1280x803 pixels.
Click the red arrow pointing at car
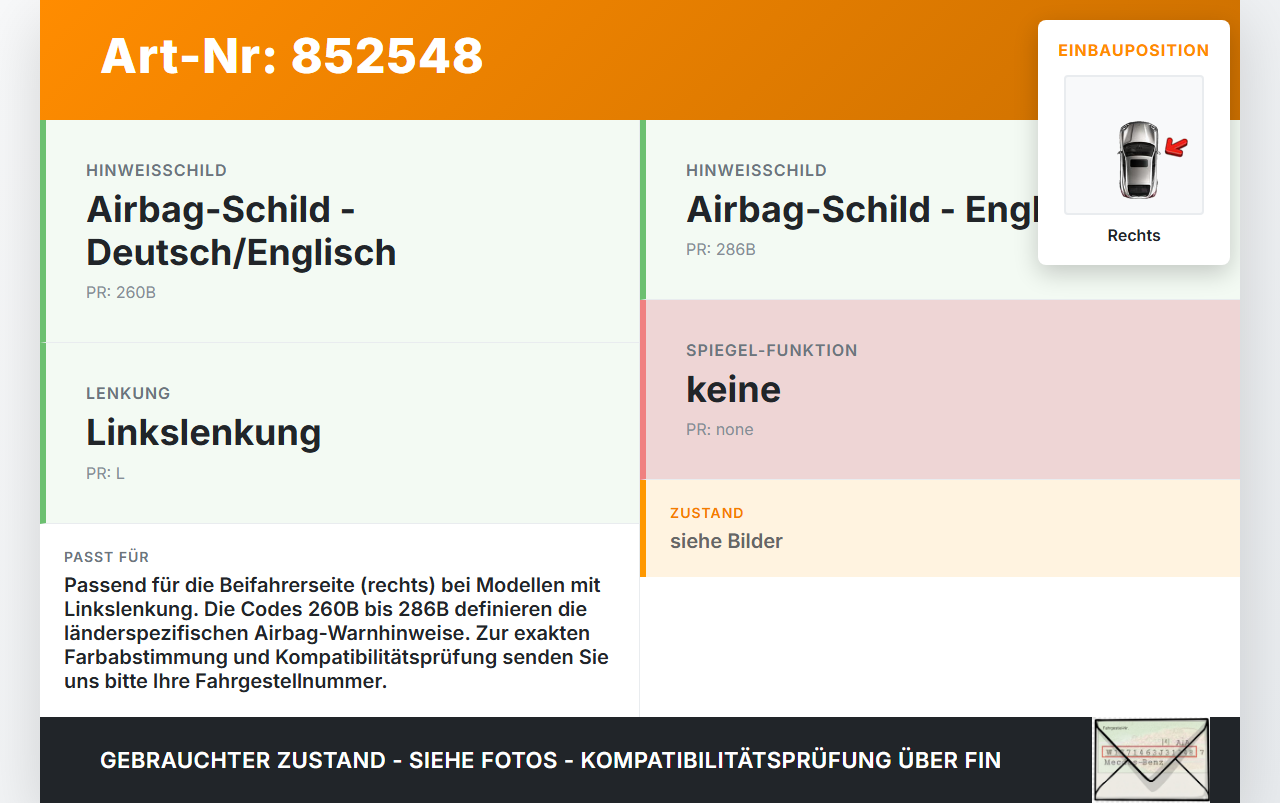tap(1177, 148)
